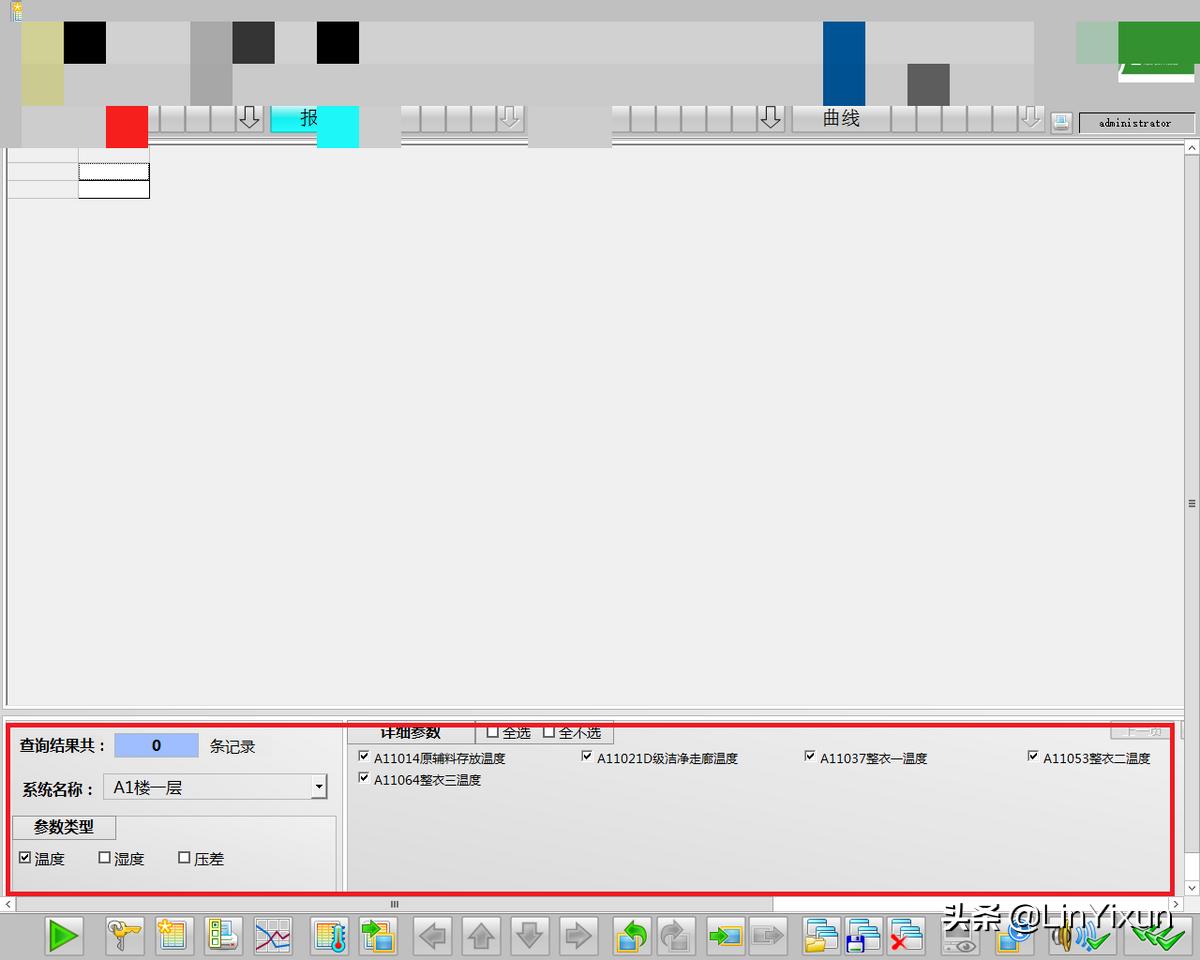The width and height of the screenshot is (1200, 960).
Task: Click the double green checkmark icon
Action: [1160, 936]
